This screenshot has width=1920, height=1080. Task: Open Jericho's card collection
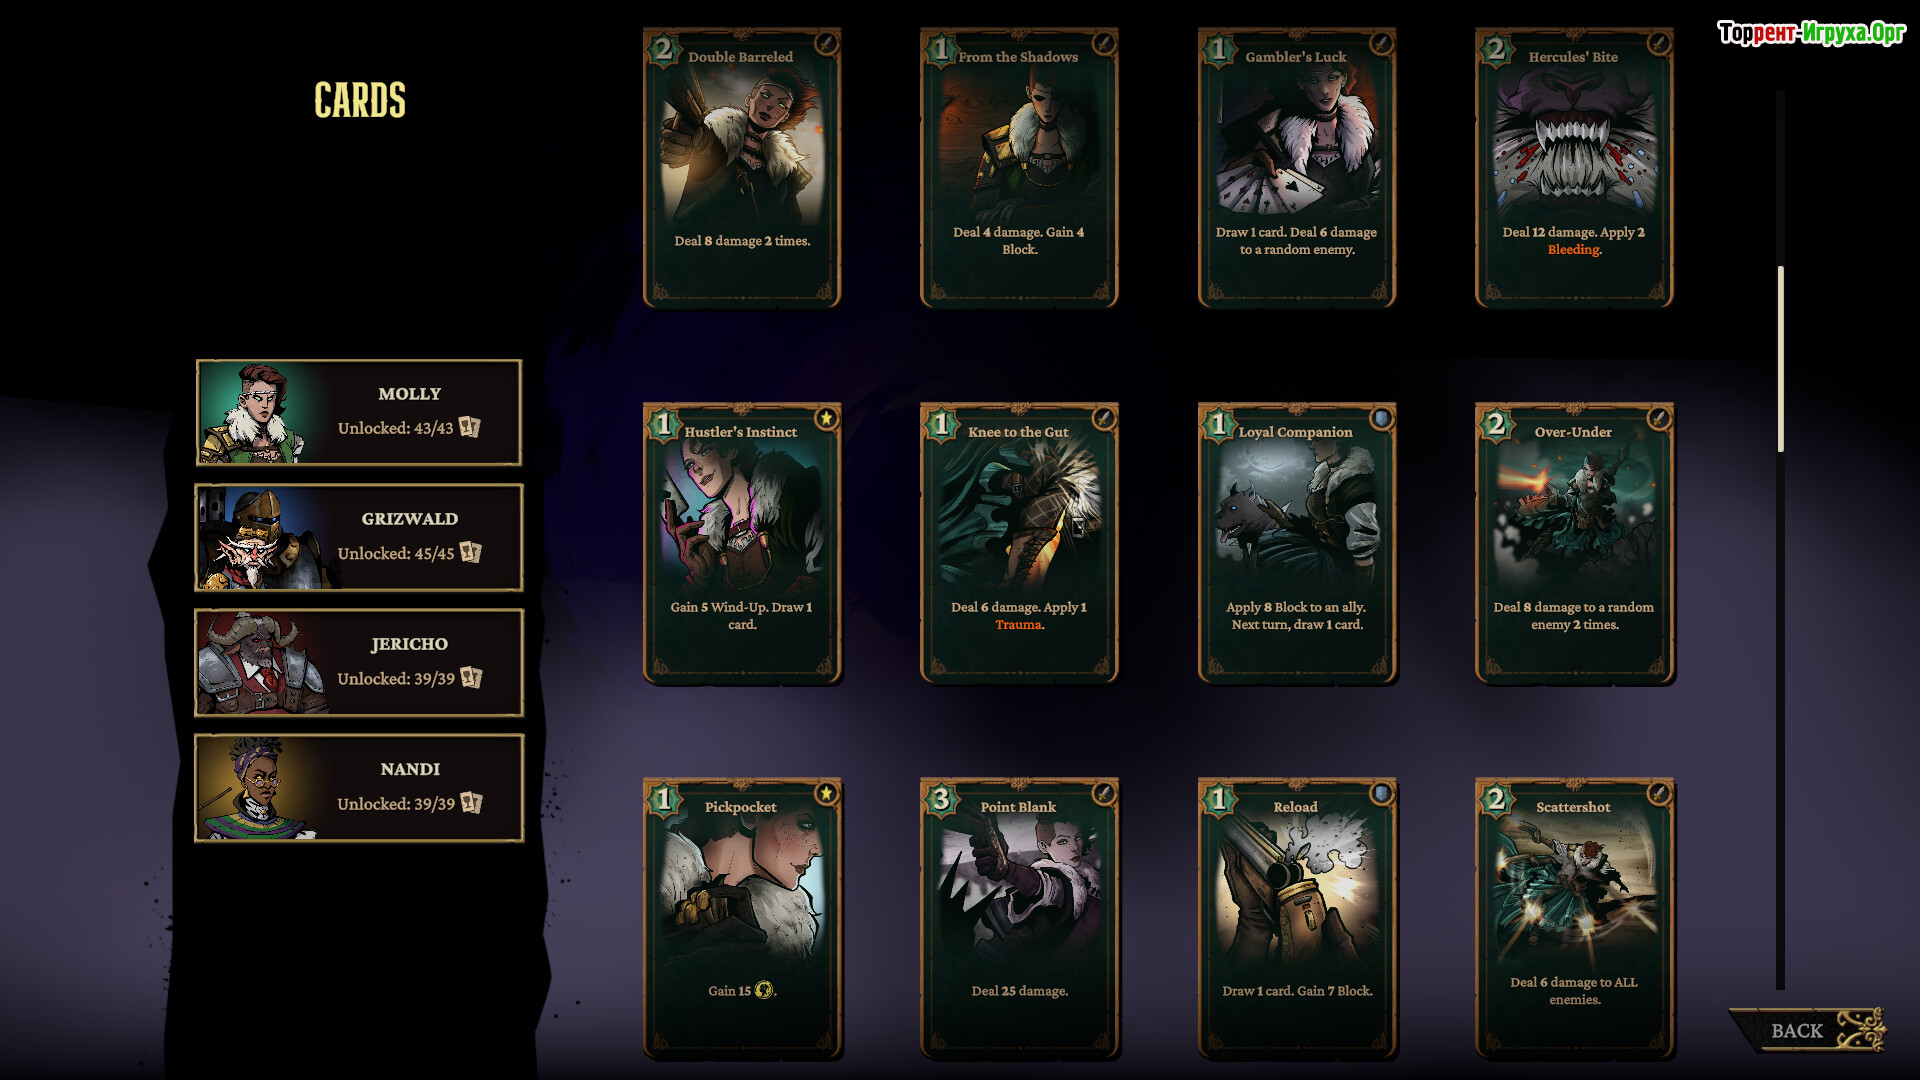[359, 662]
